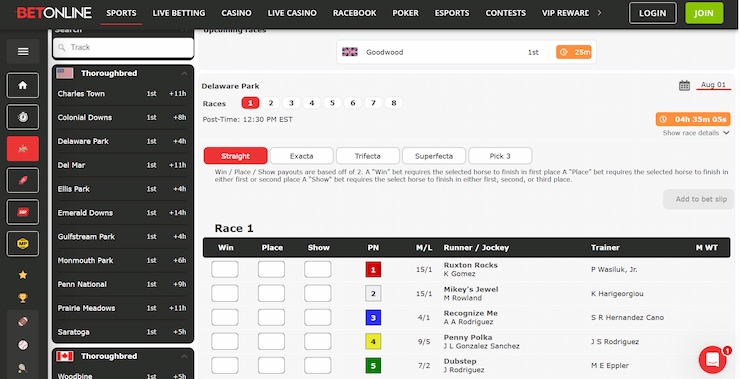The height and width of the screenshot is (379, 740).
Task: Tick Show box for Penny Polka
Action: pyautogui.click(x=318, y=342)
